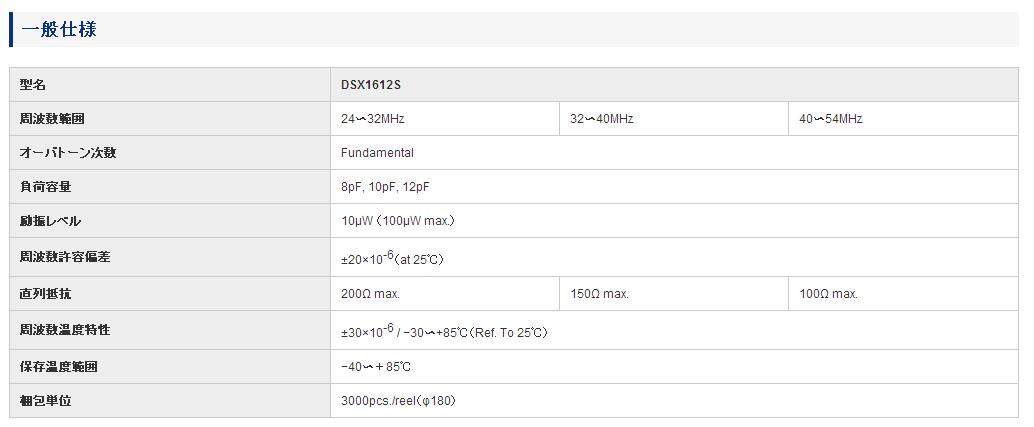
Task: Click the Fundamental overtone value
Action: click(x=377, y=153)
